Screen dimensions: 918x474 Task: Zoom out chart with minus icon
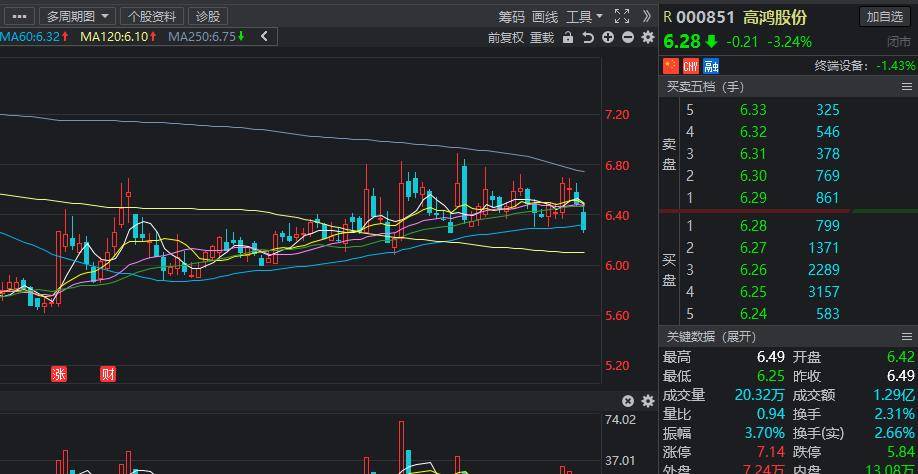pyautogui.click(x=628, y=38)
